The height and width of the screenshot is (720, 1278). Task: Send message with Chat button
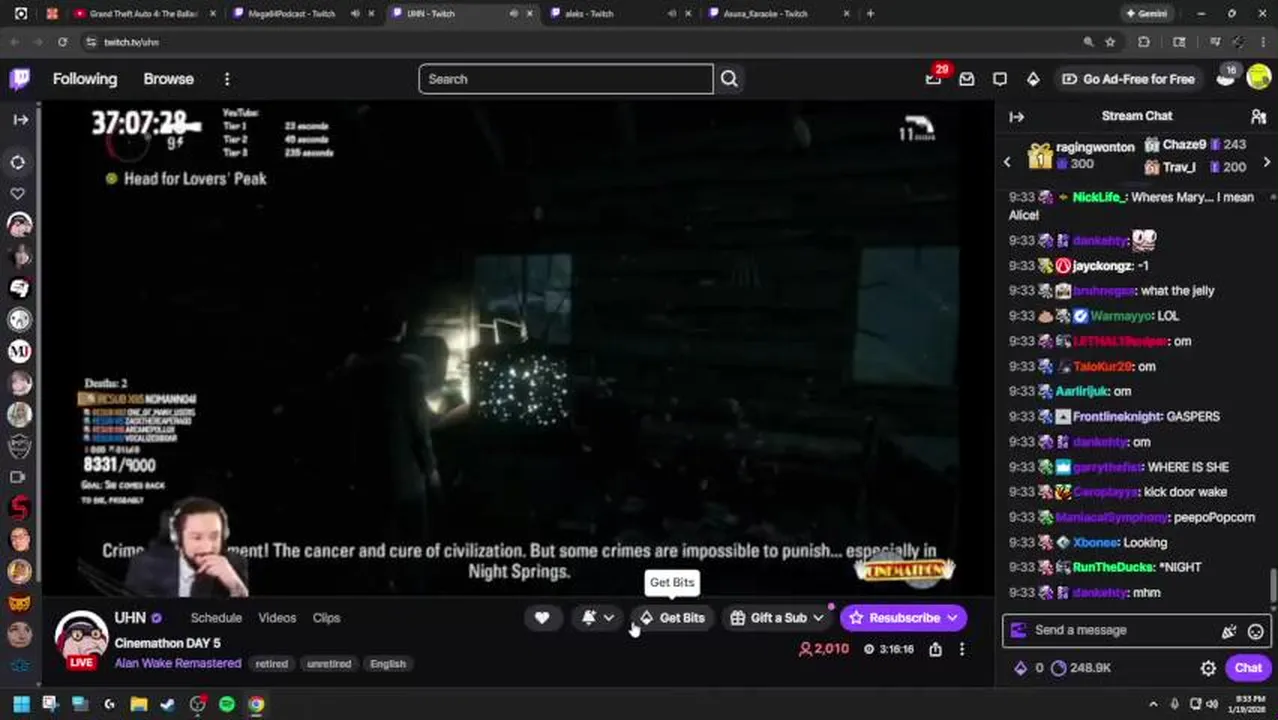click(x=1247, y=668)
